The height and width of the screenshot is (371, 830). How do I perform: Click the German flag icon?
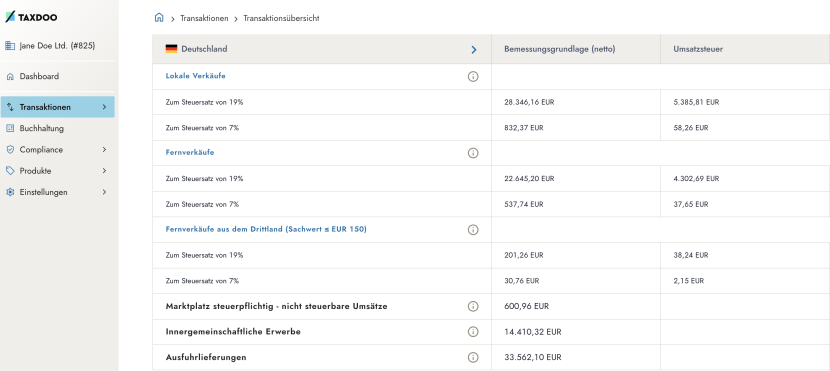coord(171,49)
